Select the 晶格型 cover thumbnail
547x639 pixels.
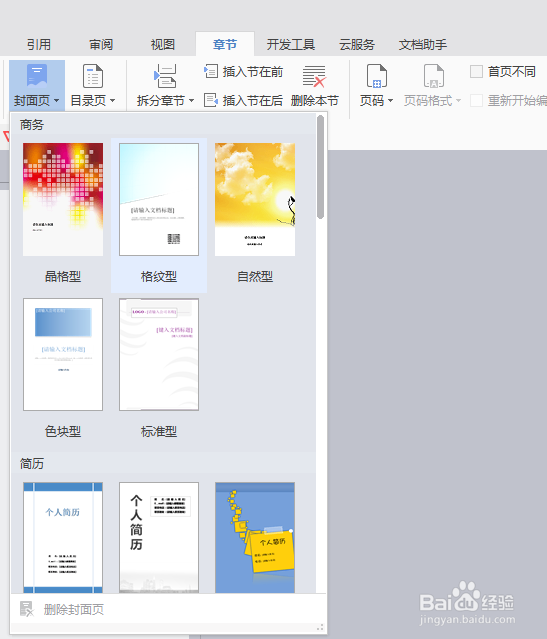tap(63, 199)
